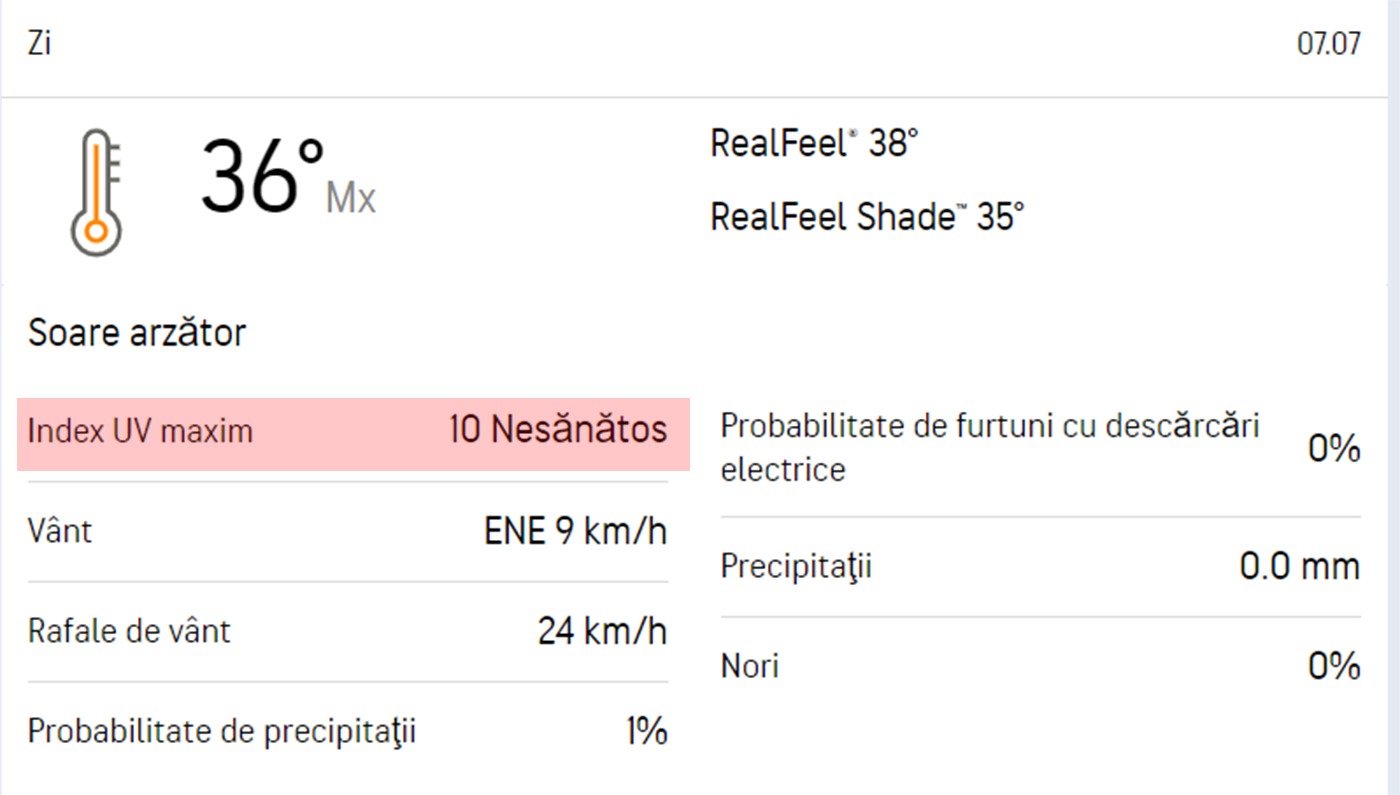The height and width of the screenshot is (795, 1400).
Task: Click the 1% precipitation probability value
Action: [646, 732]
